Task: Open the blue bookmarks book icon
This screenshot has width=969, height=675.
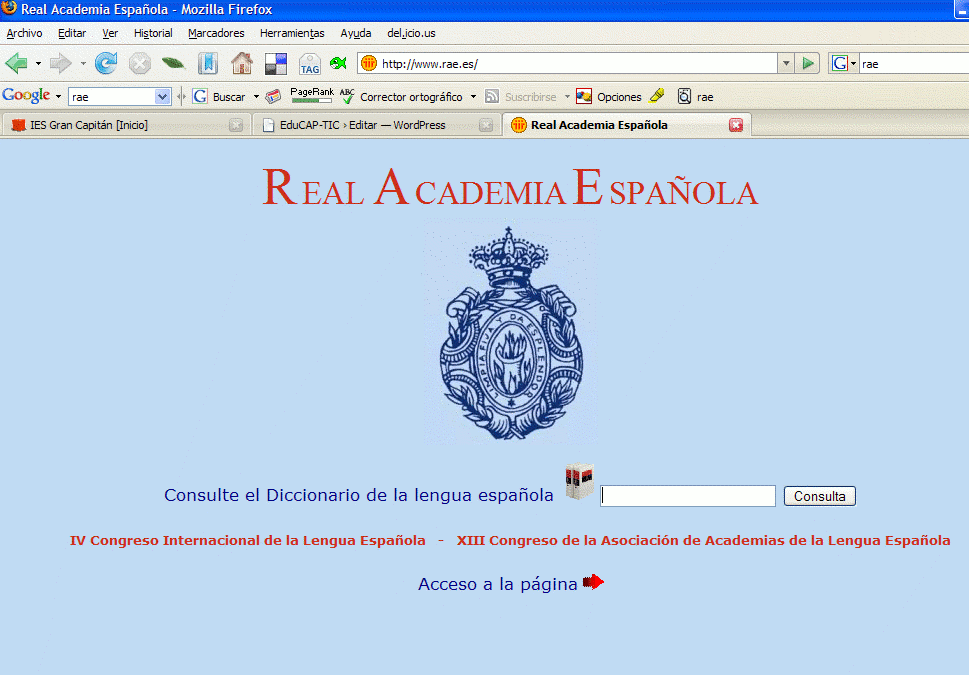Action: pyautogui.click(x=208, y=63)
